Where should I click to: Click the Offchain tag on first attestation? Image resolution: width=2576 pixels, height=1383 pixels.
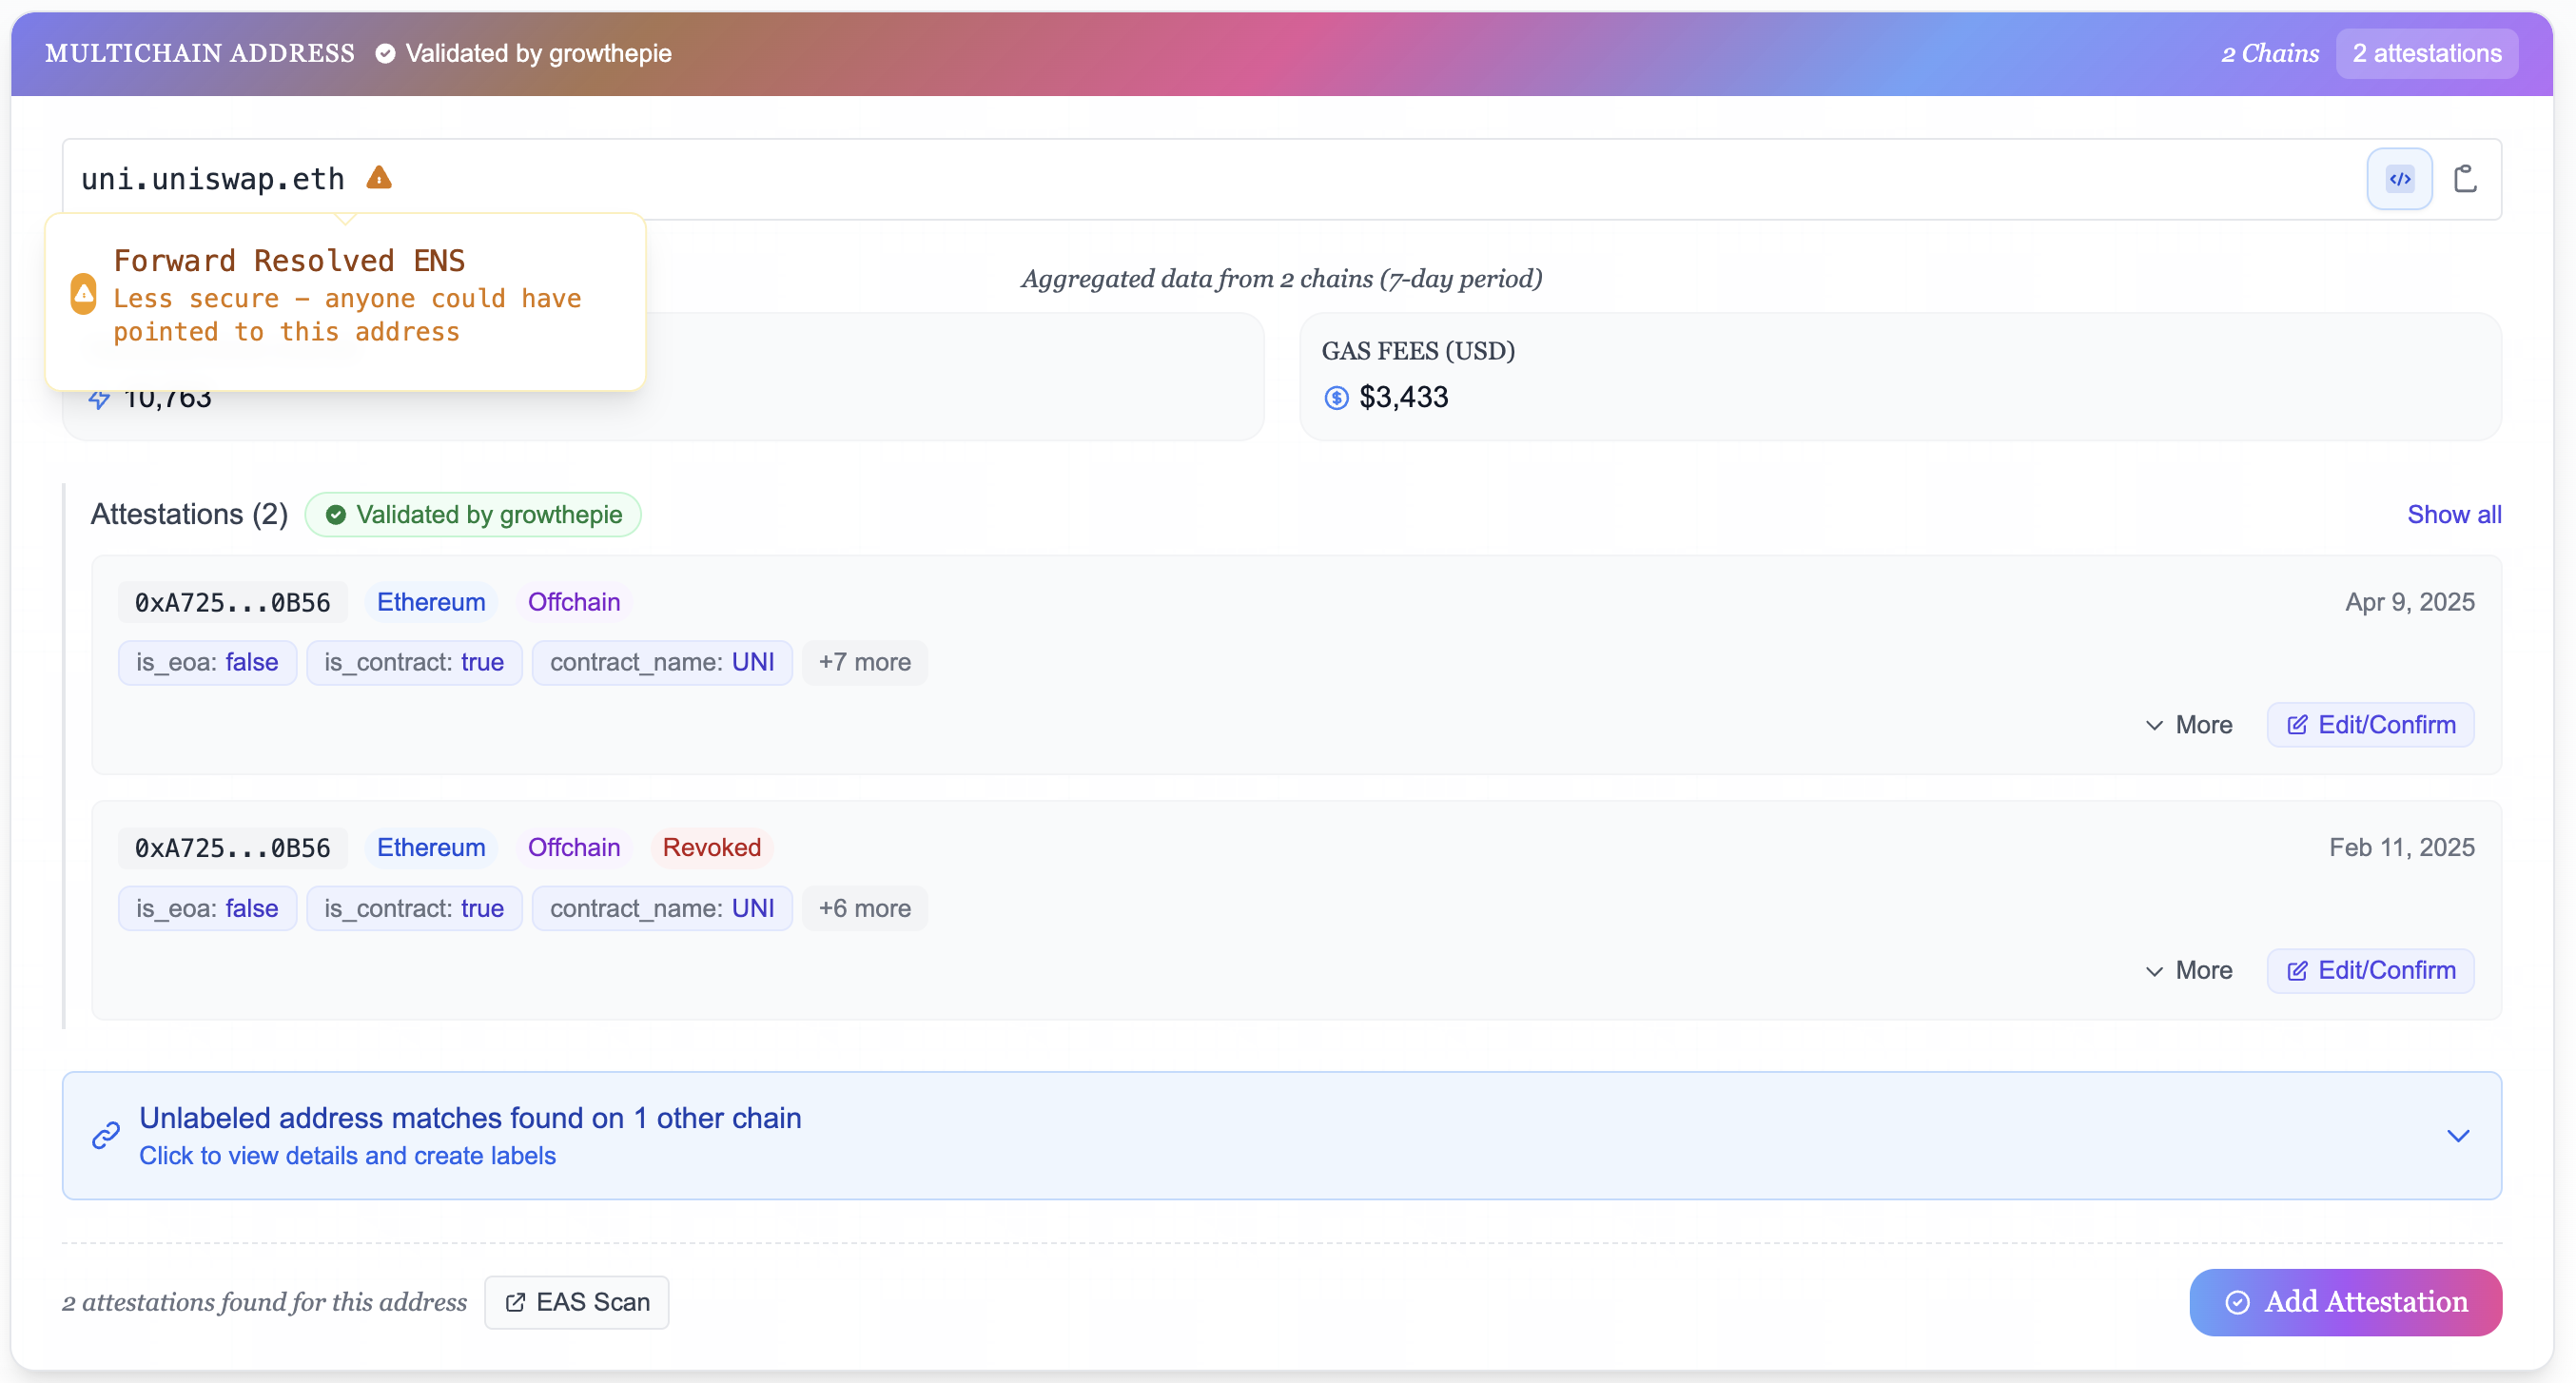click(574, 602)
